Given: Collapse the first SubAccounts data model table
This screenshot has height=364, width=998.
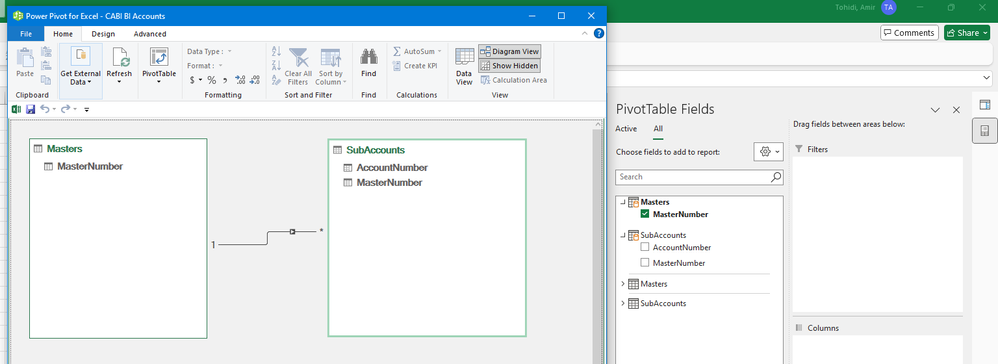Looking at the screenshot, I should (x=623, y=235).
